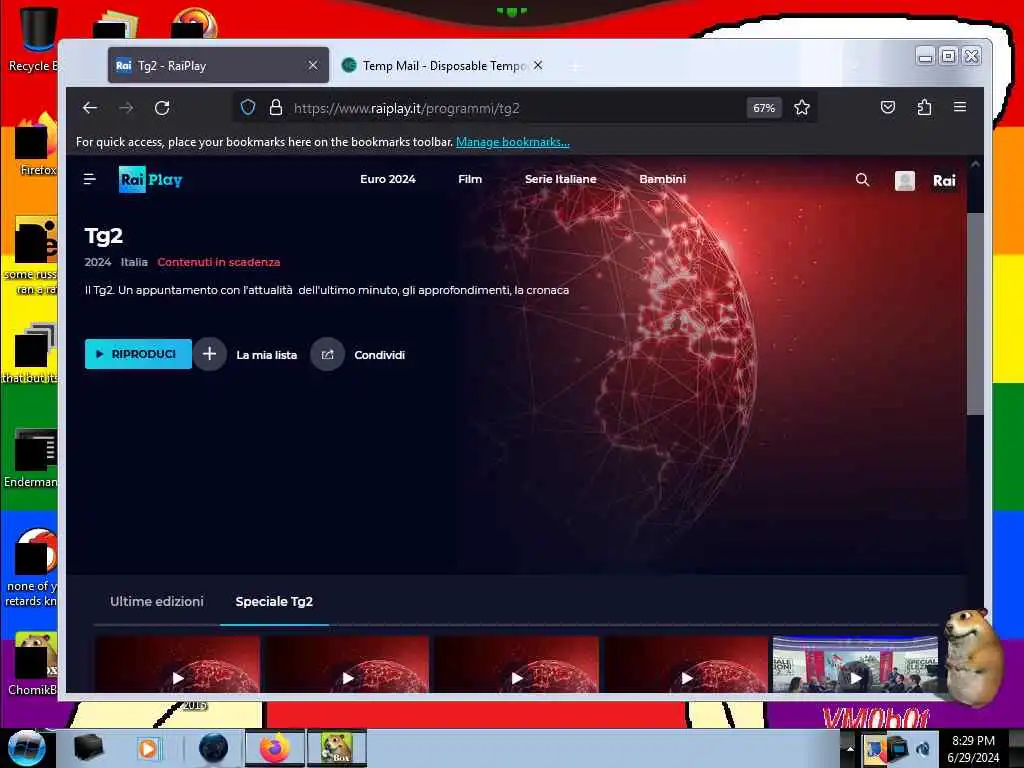The width and height of the screenshot is (1024, 768).
Task: Open the RaiPlay side menu hamburger
Action: point(90,179)
